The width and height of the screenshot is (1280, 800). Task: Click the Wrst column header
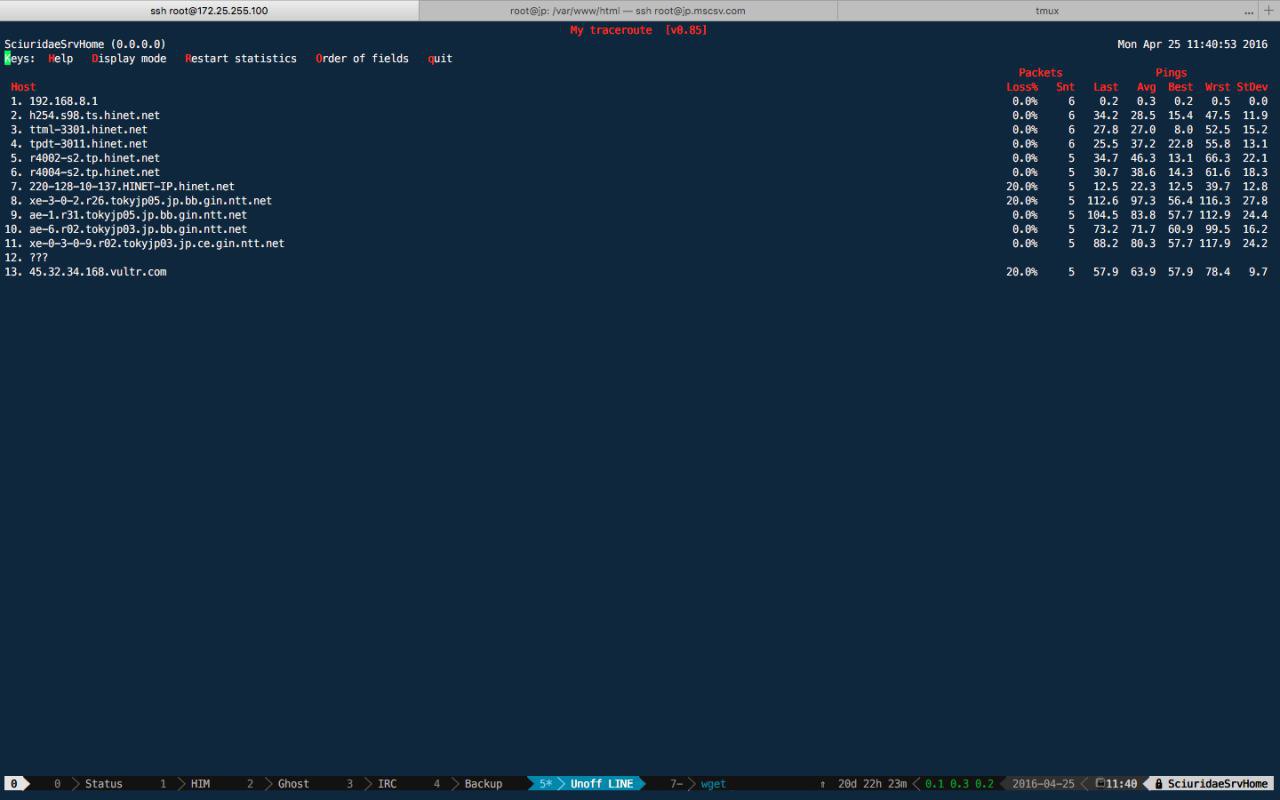pyautogui.click(x=1218, y=87)
